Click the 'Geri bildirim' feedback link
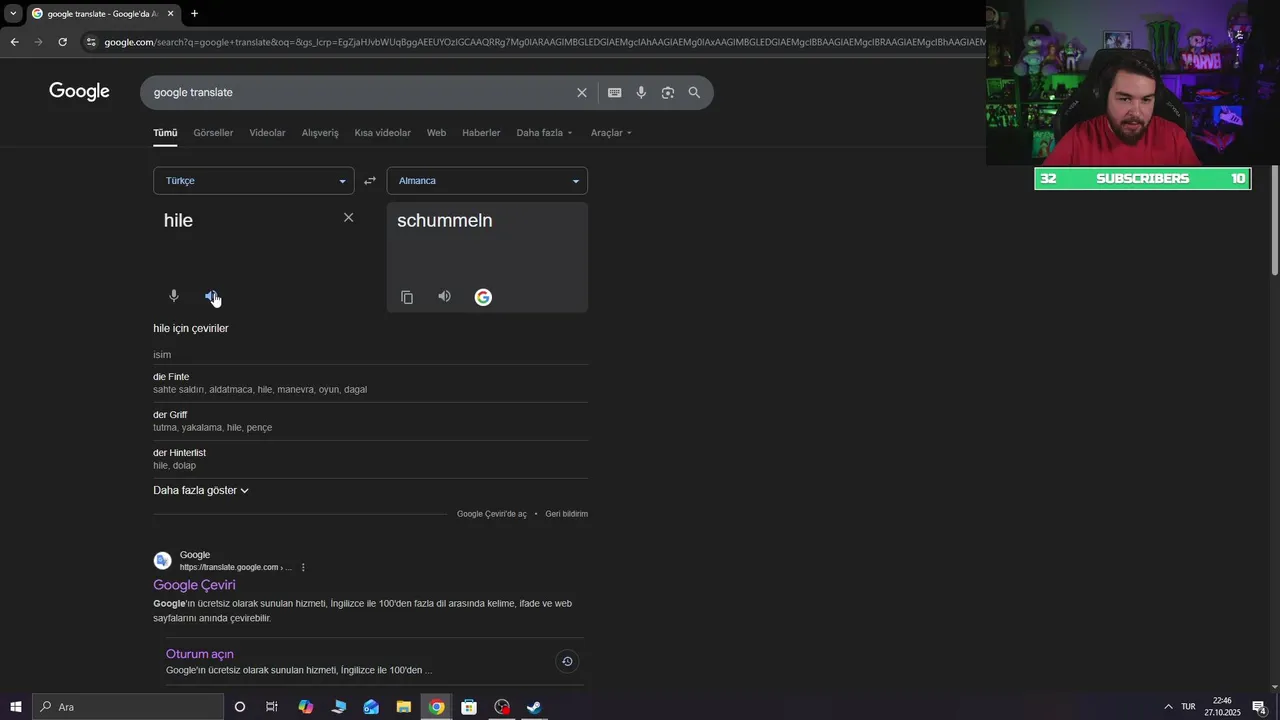This screenshot has width=1280, height=720. point(566,514)
